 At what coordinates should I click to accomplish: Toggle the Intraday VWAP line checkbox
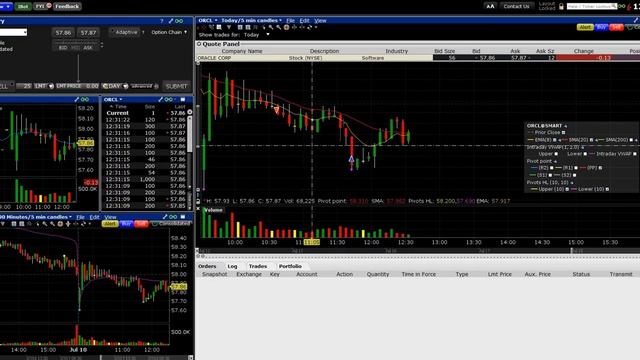(635, 154)
